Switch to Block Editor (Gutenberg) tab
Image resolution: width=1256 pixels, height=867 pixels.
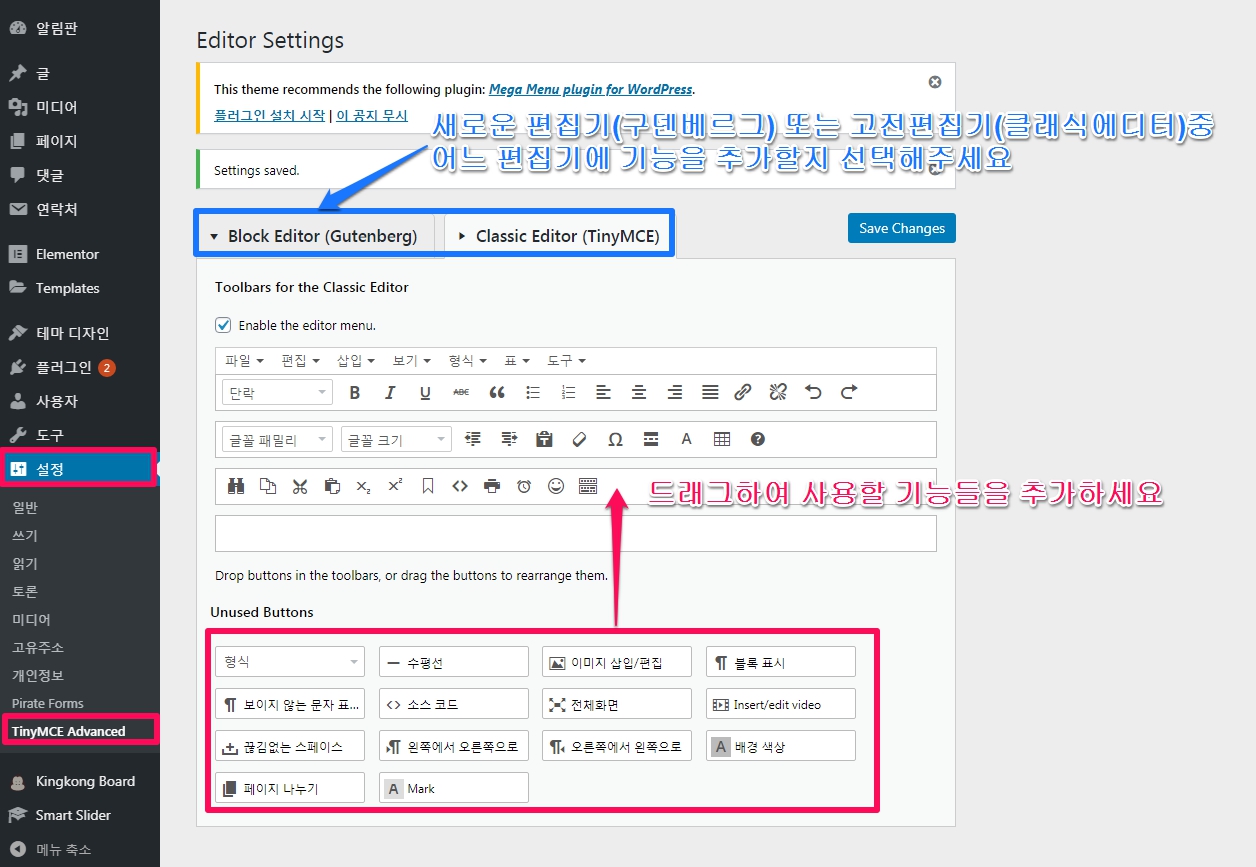314,236
